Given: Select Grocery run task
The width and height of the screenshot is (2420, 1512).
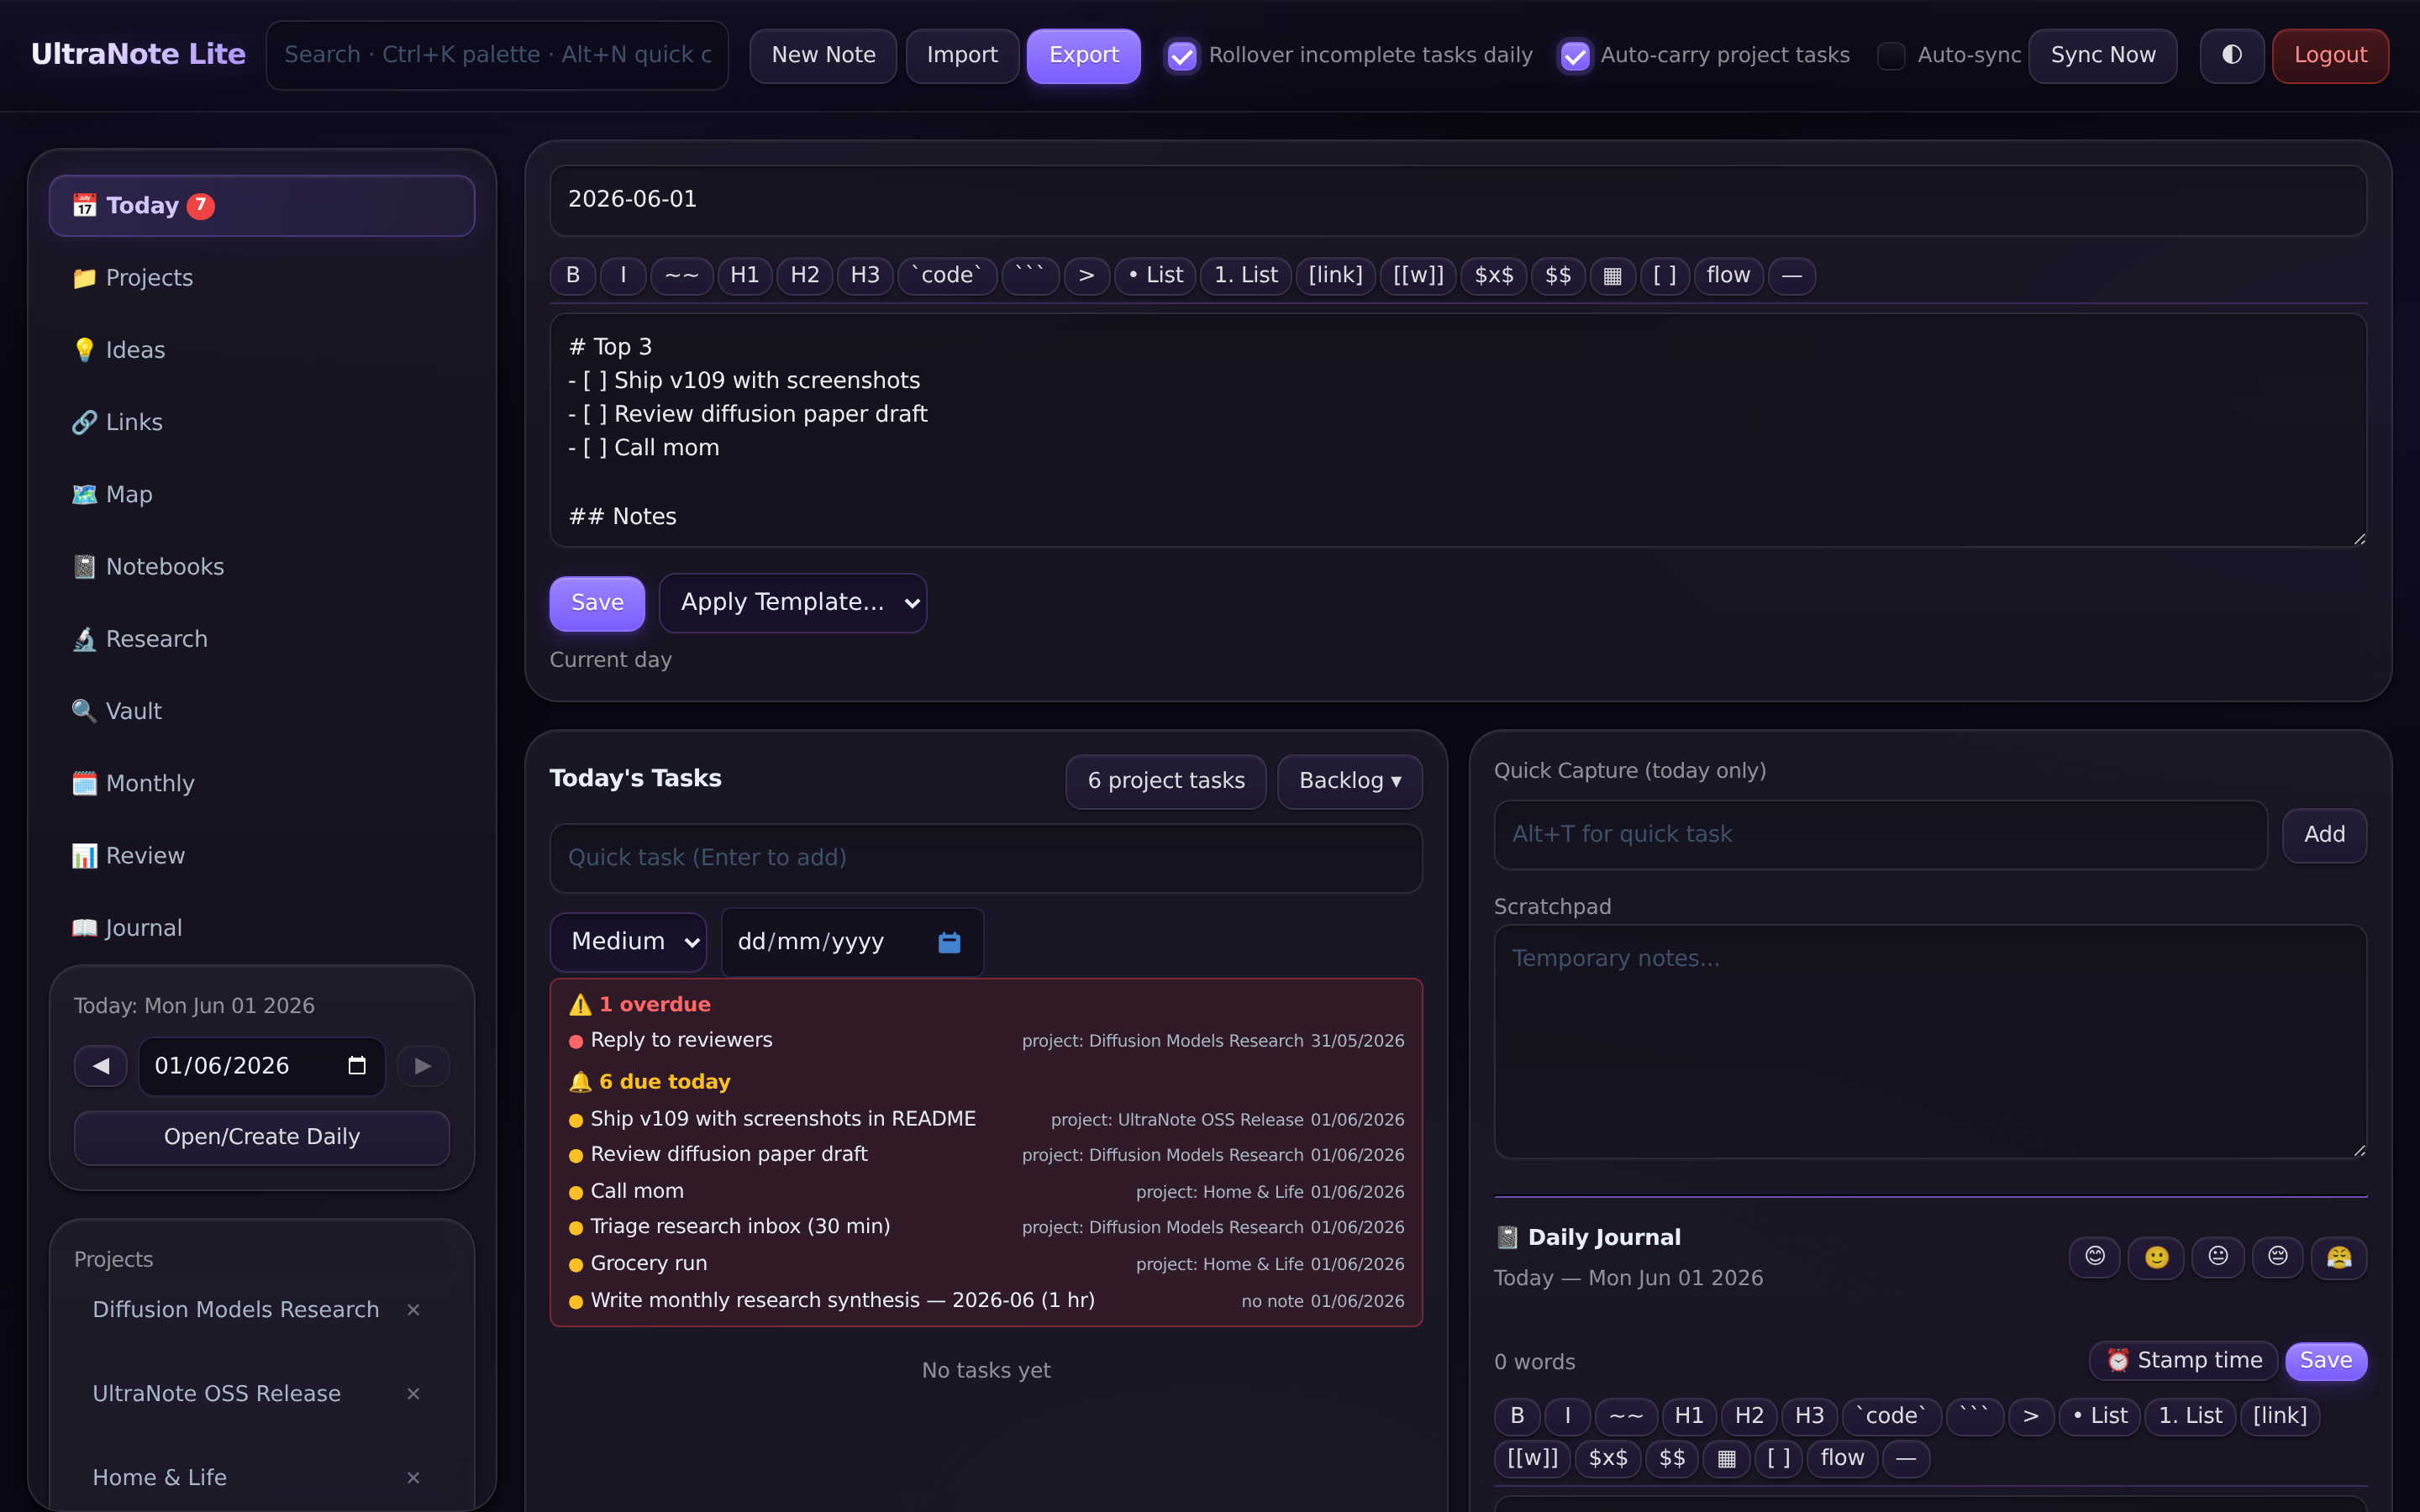Looking at the screenshot, I should point(986,1264).
